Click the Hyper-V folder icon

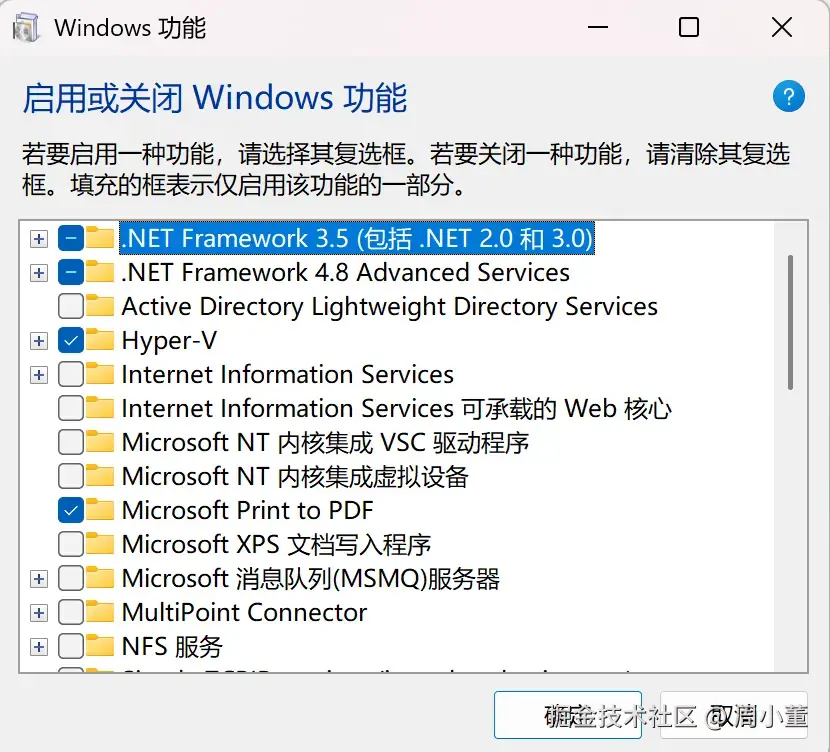click(x=100, y=340)
